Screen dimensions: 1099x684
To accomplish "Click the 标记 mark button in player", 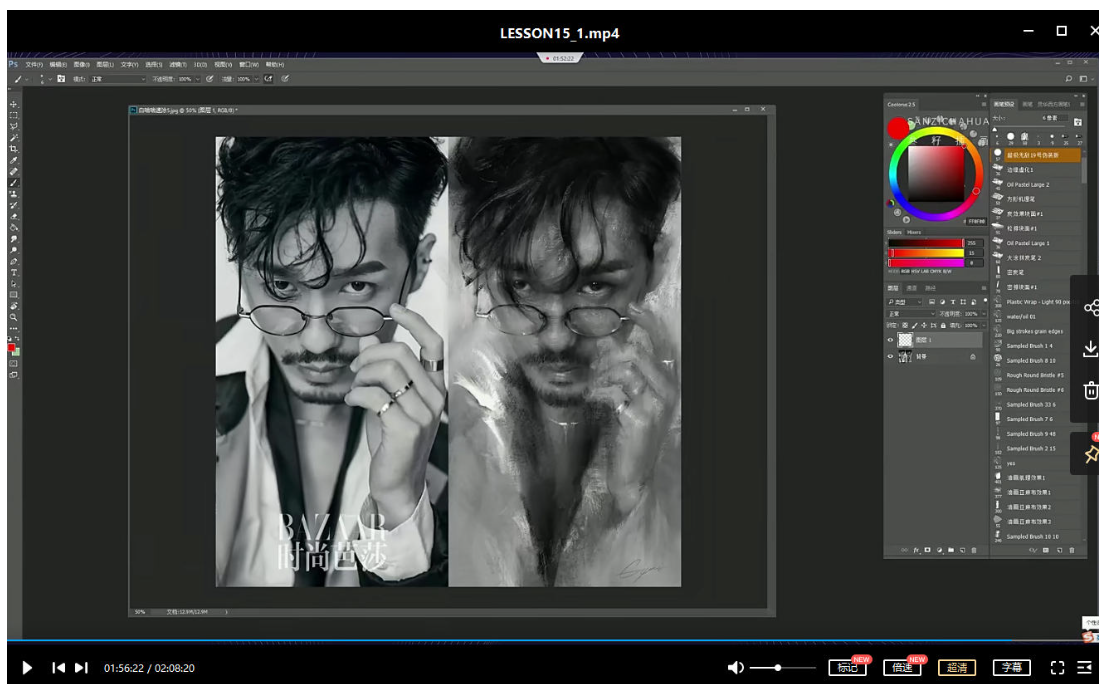I will tap(847, 667).
